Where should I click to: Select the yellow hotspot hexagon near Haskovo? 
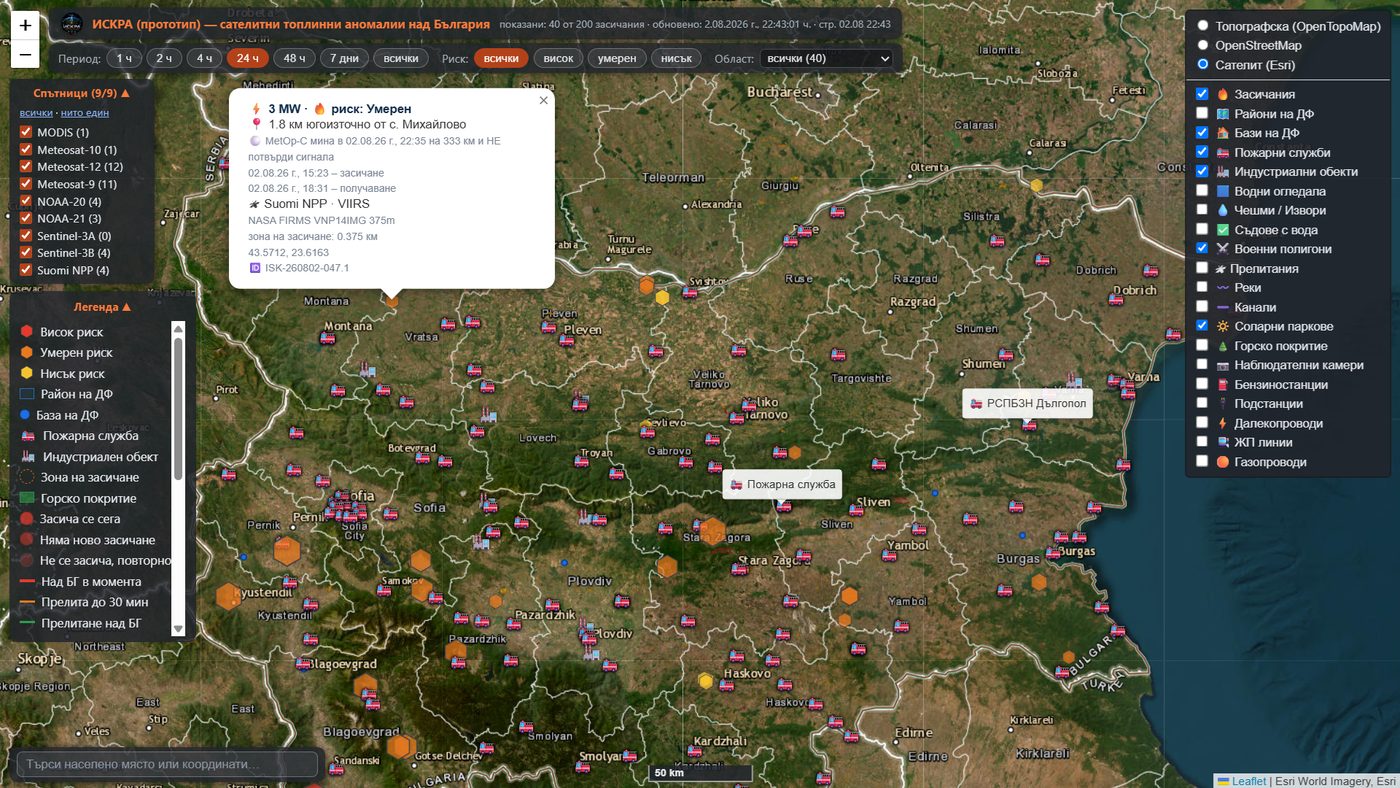(x=706, y=681)
